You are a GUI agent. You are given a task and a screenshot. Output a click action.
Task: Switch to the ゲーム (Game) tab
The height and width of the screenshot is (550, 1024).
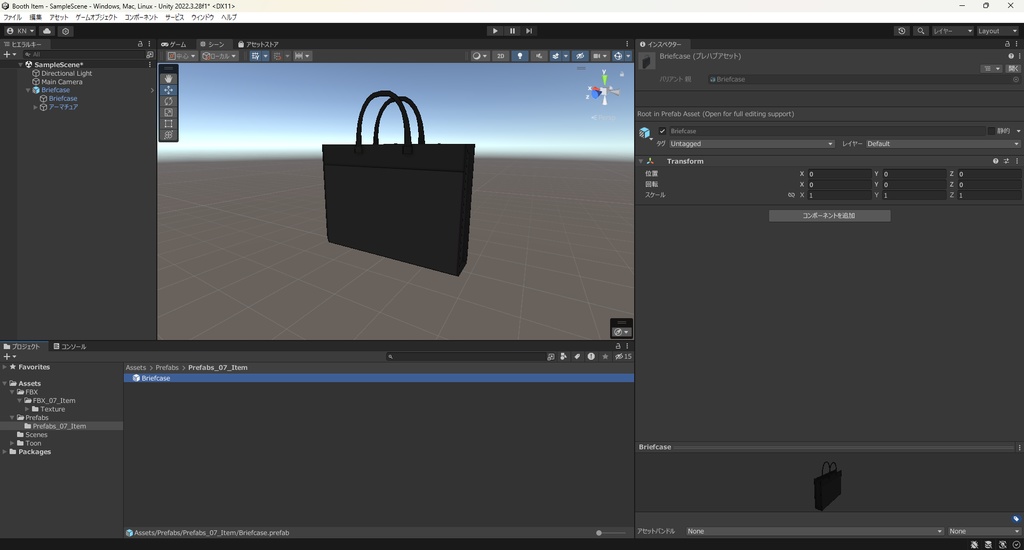(174, 44)
